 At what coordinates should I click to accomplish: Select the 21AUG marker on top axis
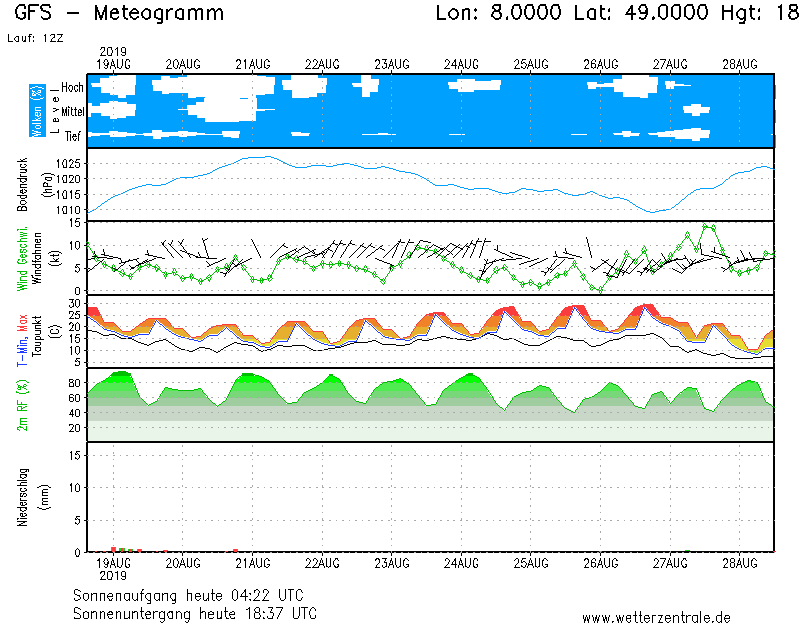(x=253, y=64)
